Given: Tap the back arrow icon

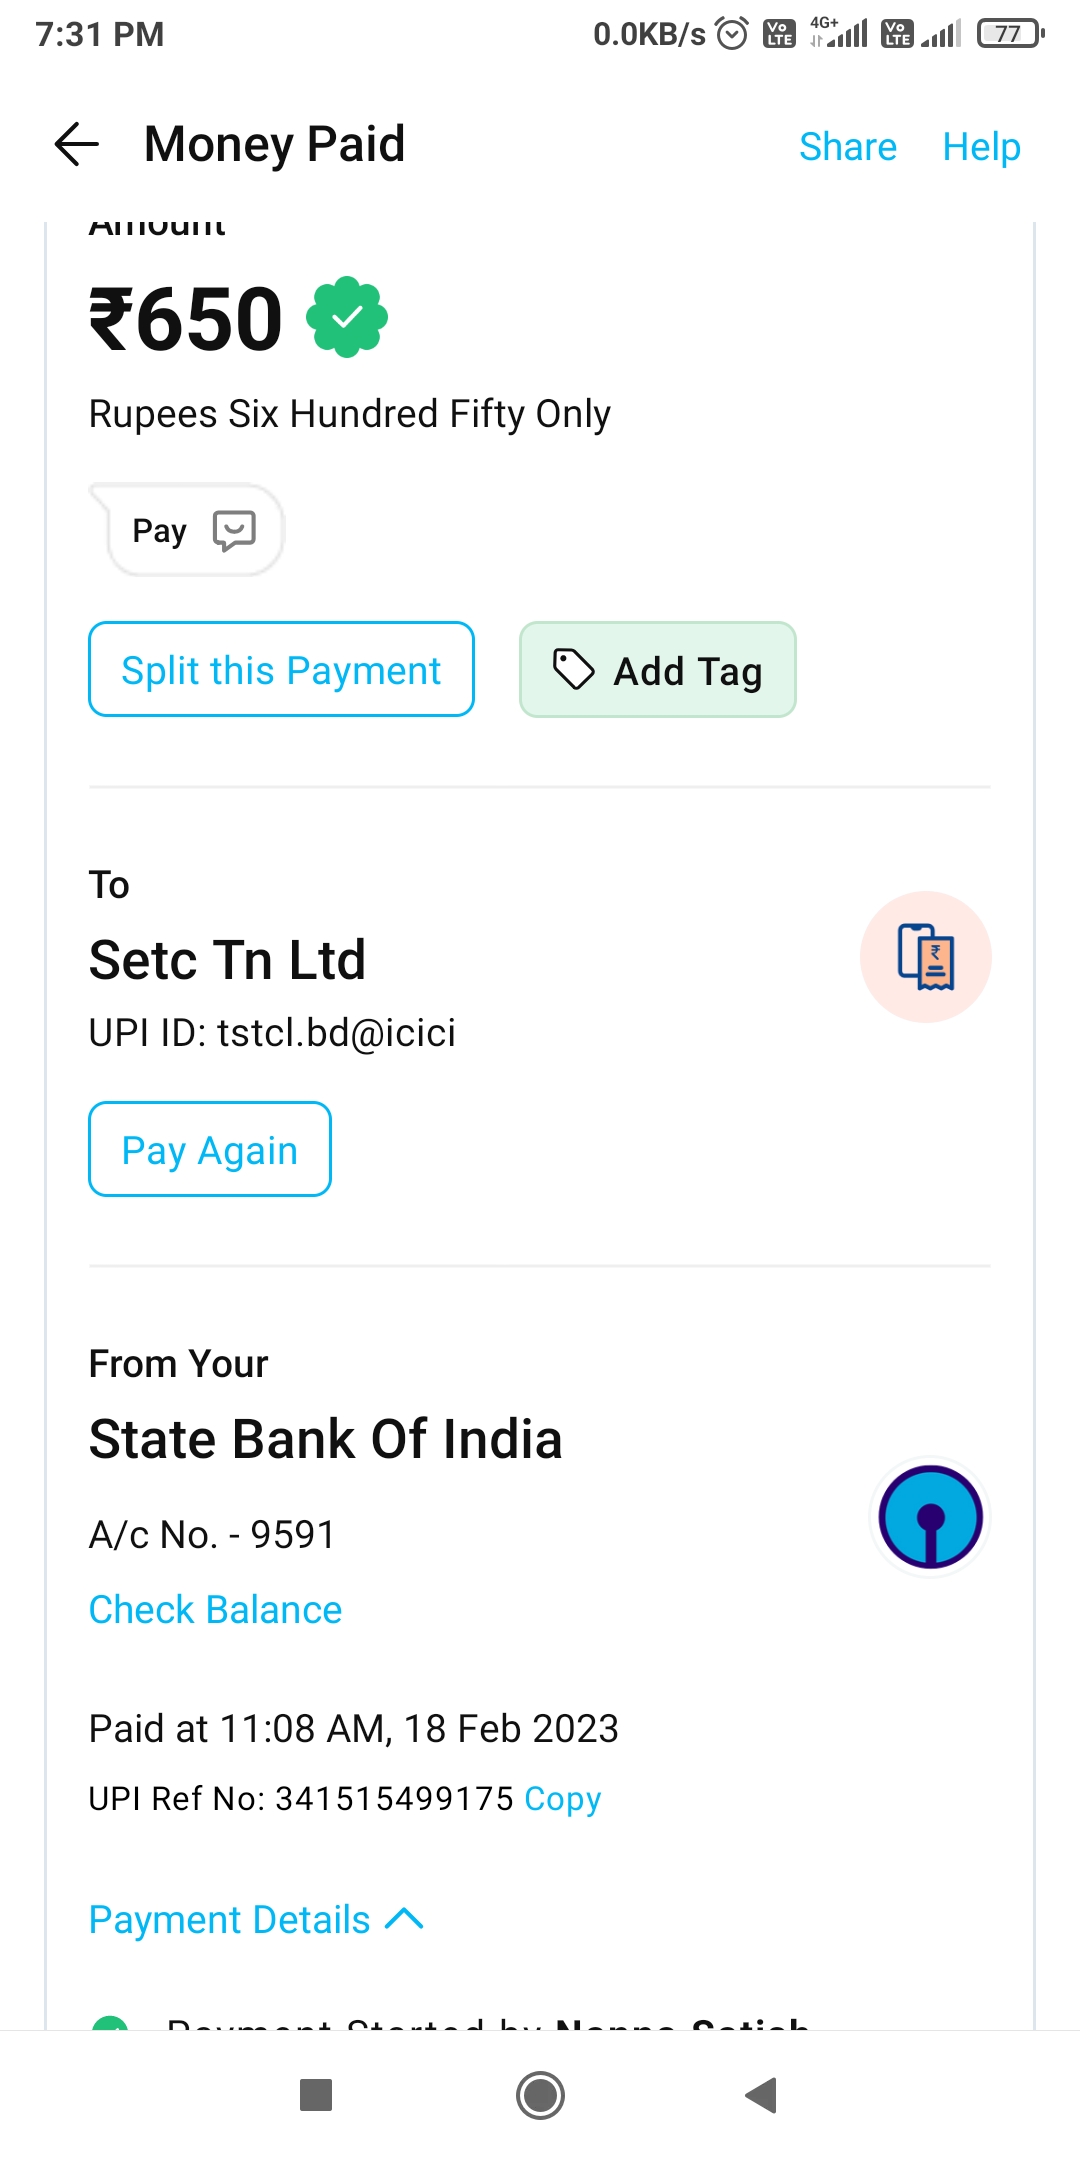Looking at the screenshot, I should [77, 144].
